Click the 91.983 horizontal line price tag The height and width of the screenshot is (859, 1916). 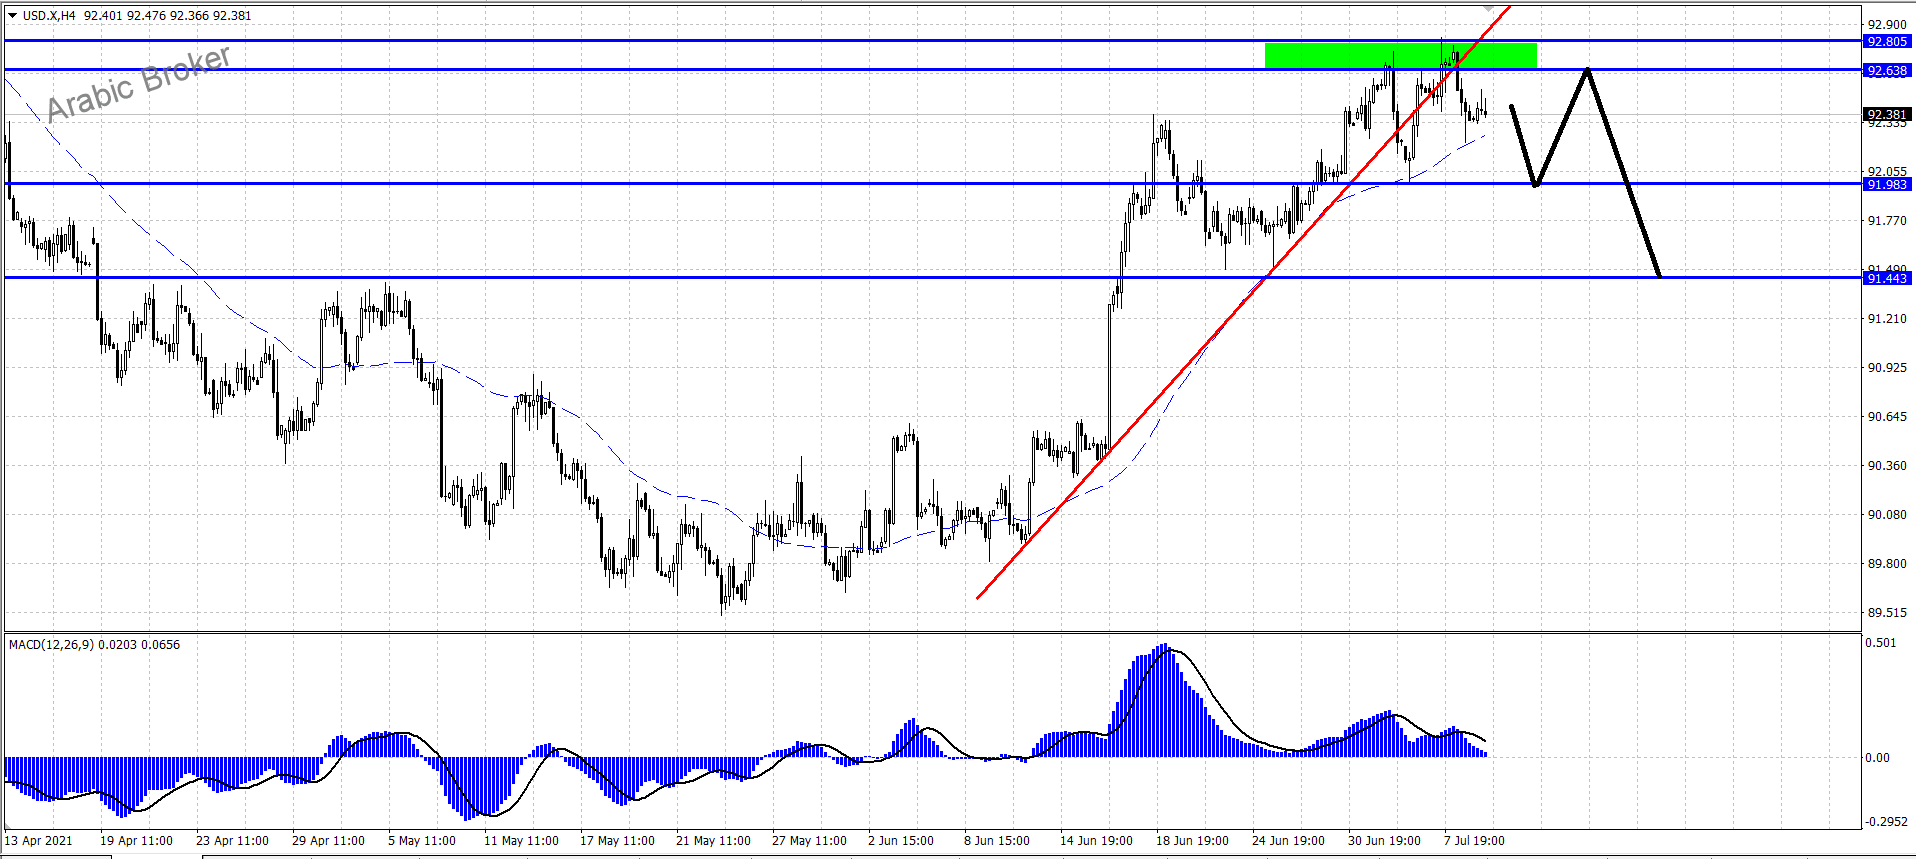(1887, 185)
